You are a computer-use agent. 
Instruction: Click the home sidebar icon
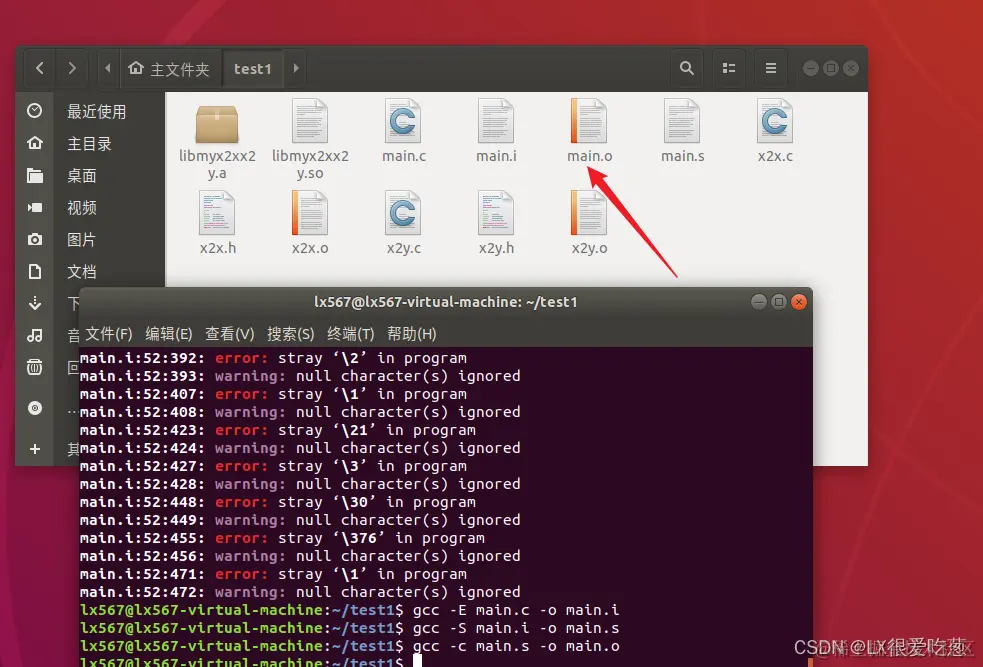34,143
